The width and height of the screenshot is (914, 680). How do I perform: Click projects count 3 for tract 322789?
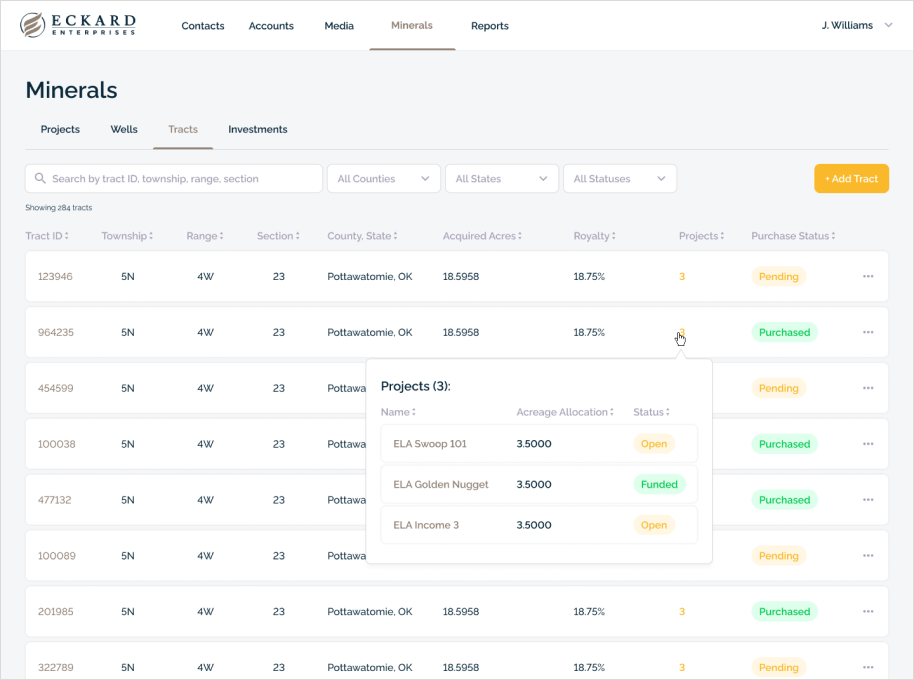pos(681,668)
